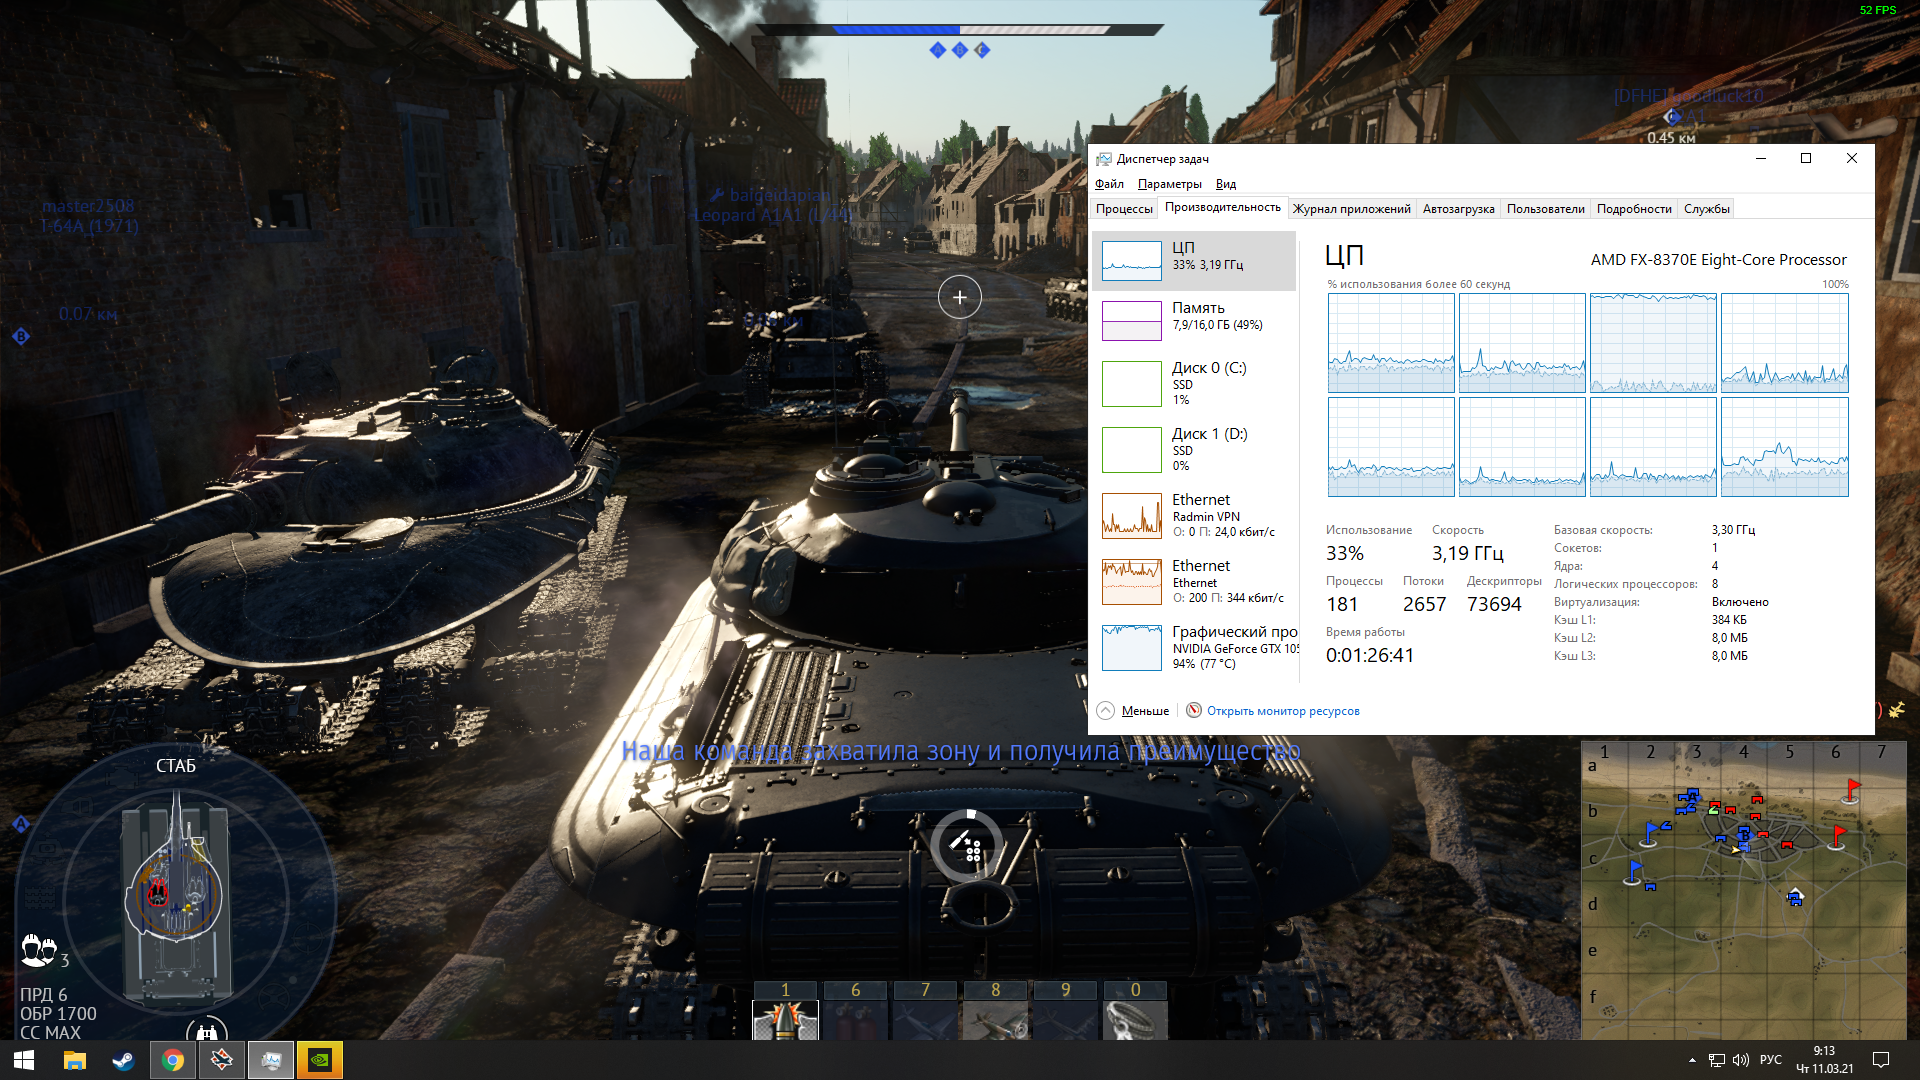
Task: Select Диск 1 (D:) entry
Action: click(x=1194, y=450)
